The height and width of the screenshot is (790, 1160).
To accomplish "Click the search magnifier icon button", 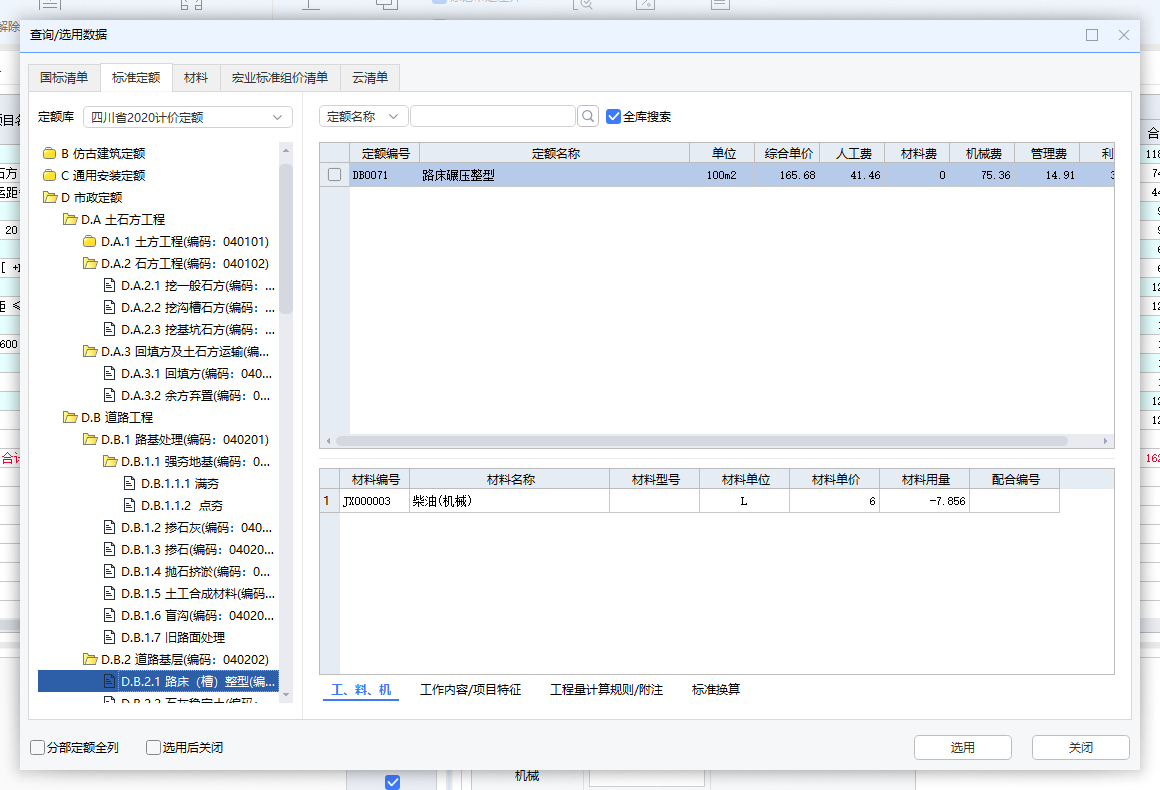I will (588, 116).
